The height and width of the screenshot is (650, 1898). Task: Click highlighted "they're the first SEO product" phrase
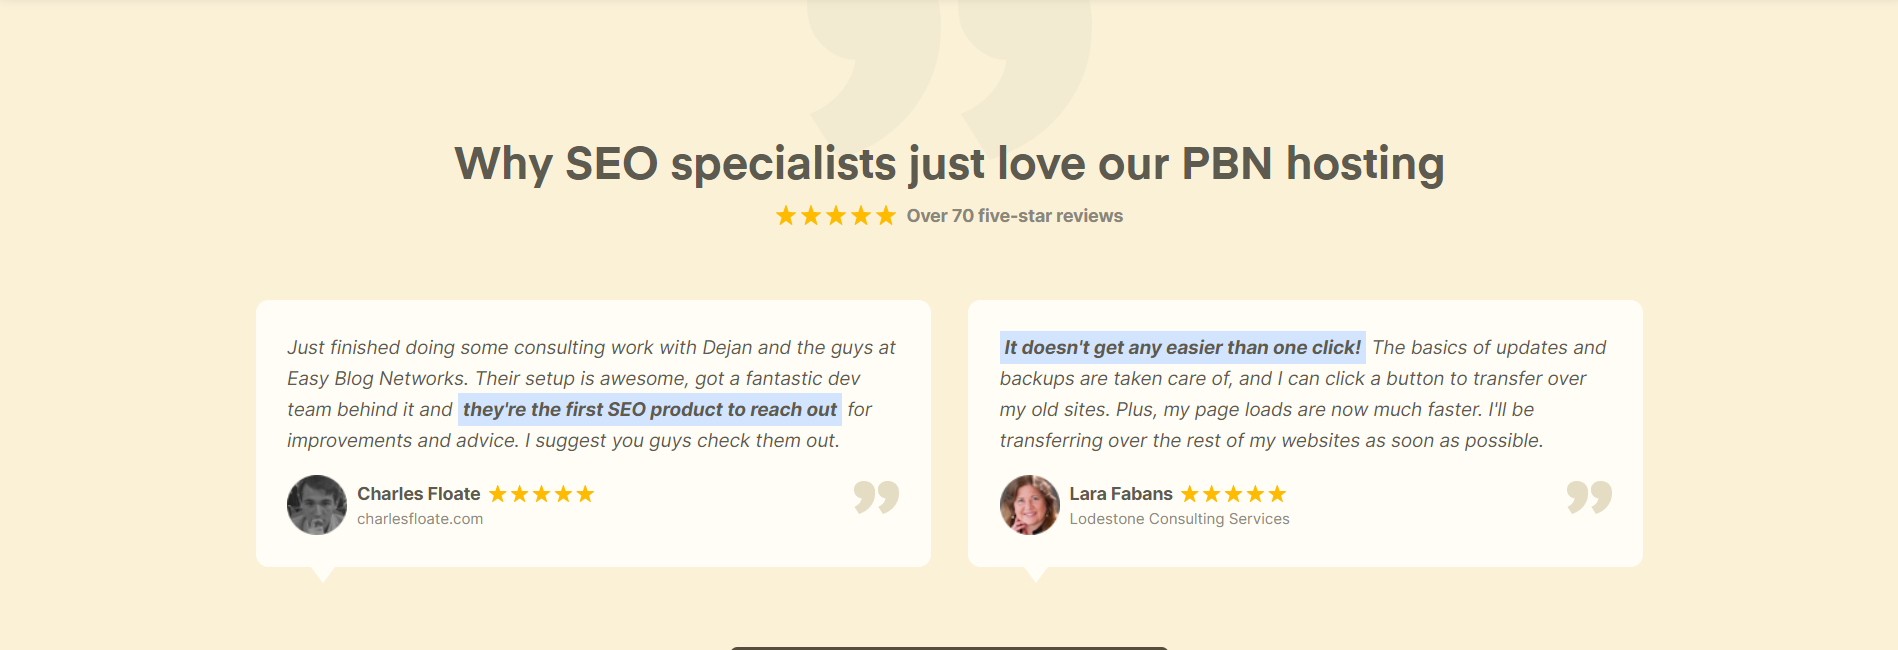point(649,410)
